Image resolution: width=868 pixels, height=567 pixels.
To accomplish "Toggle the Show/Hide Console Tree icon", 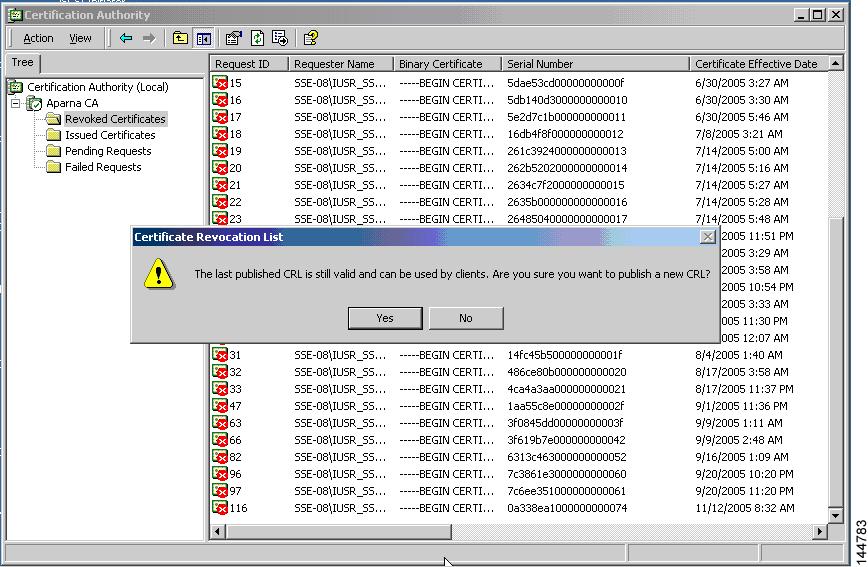I will [x=204, y=38].
